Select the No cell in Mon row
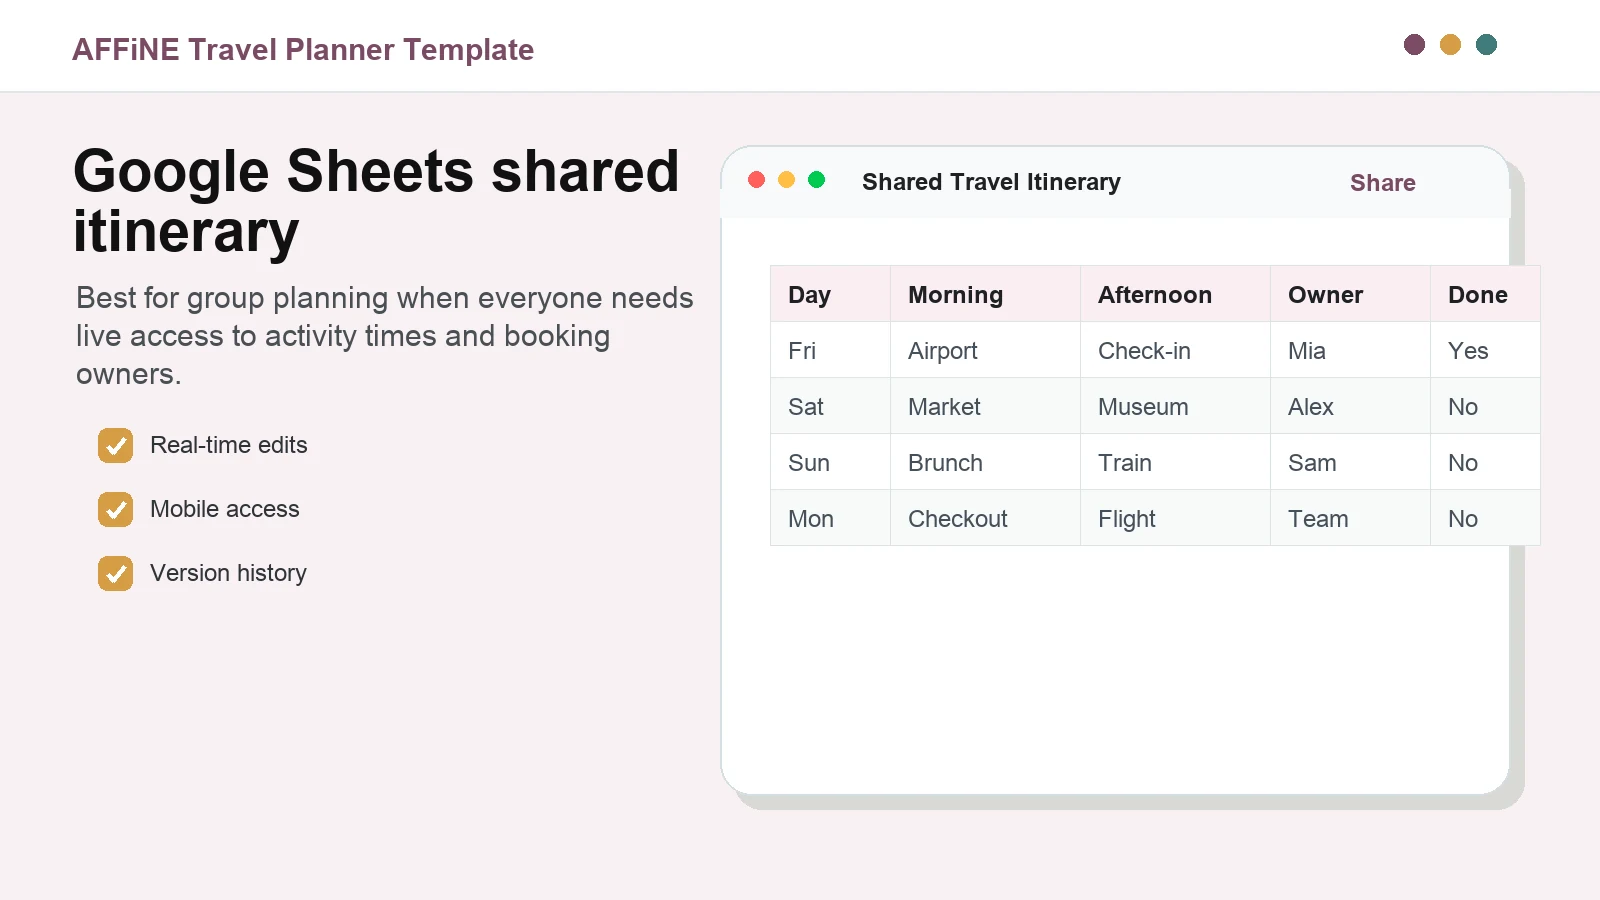The height and width of the screenshot is (900, 1600). point(1485,518)
